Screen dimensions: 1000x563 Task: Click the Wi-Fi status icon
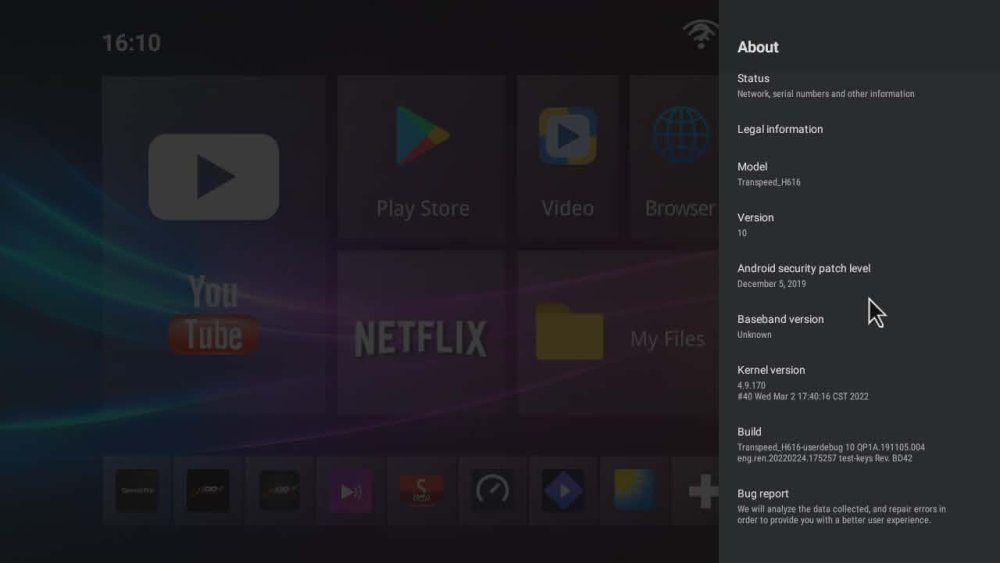click(700, 34)
